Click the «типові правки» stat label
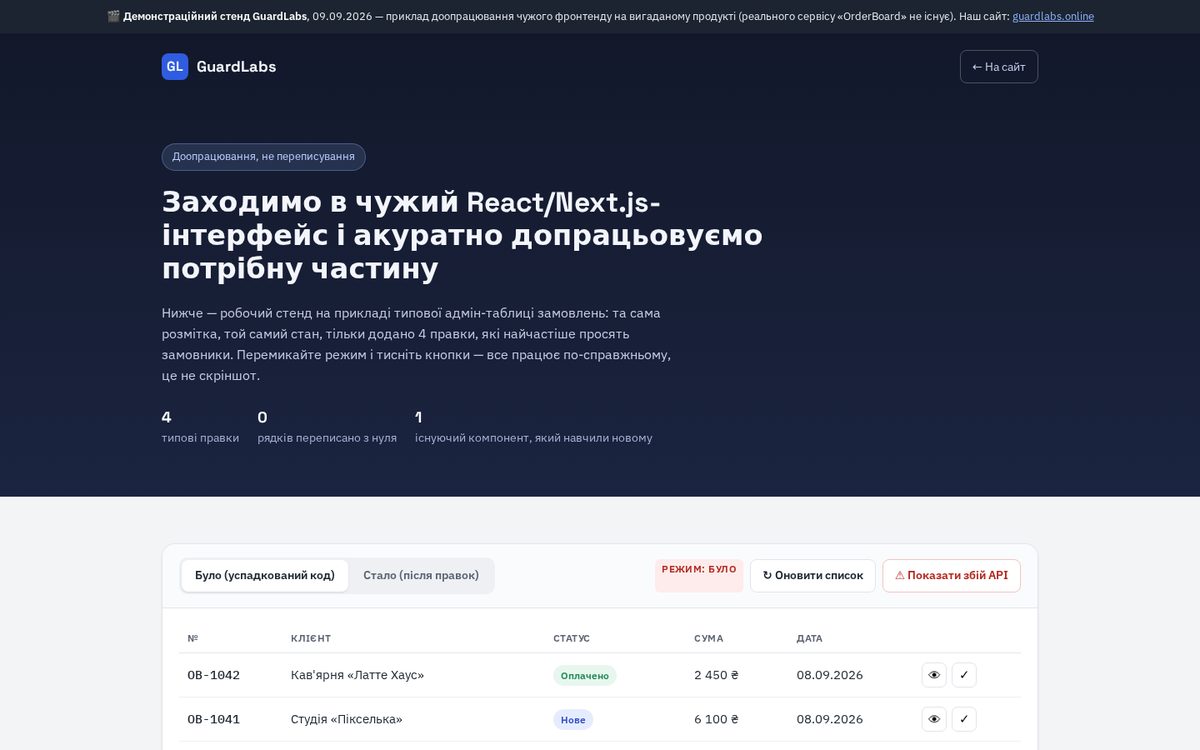1200x750 pixels. pyautogui.click(x=200, y=438)
